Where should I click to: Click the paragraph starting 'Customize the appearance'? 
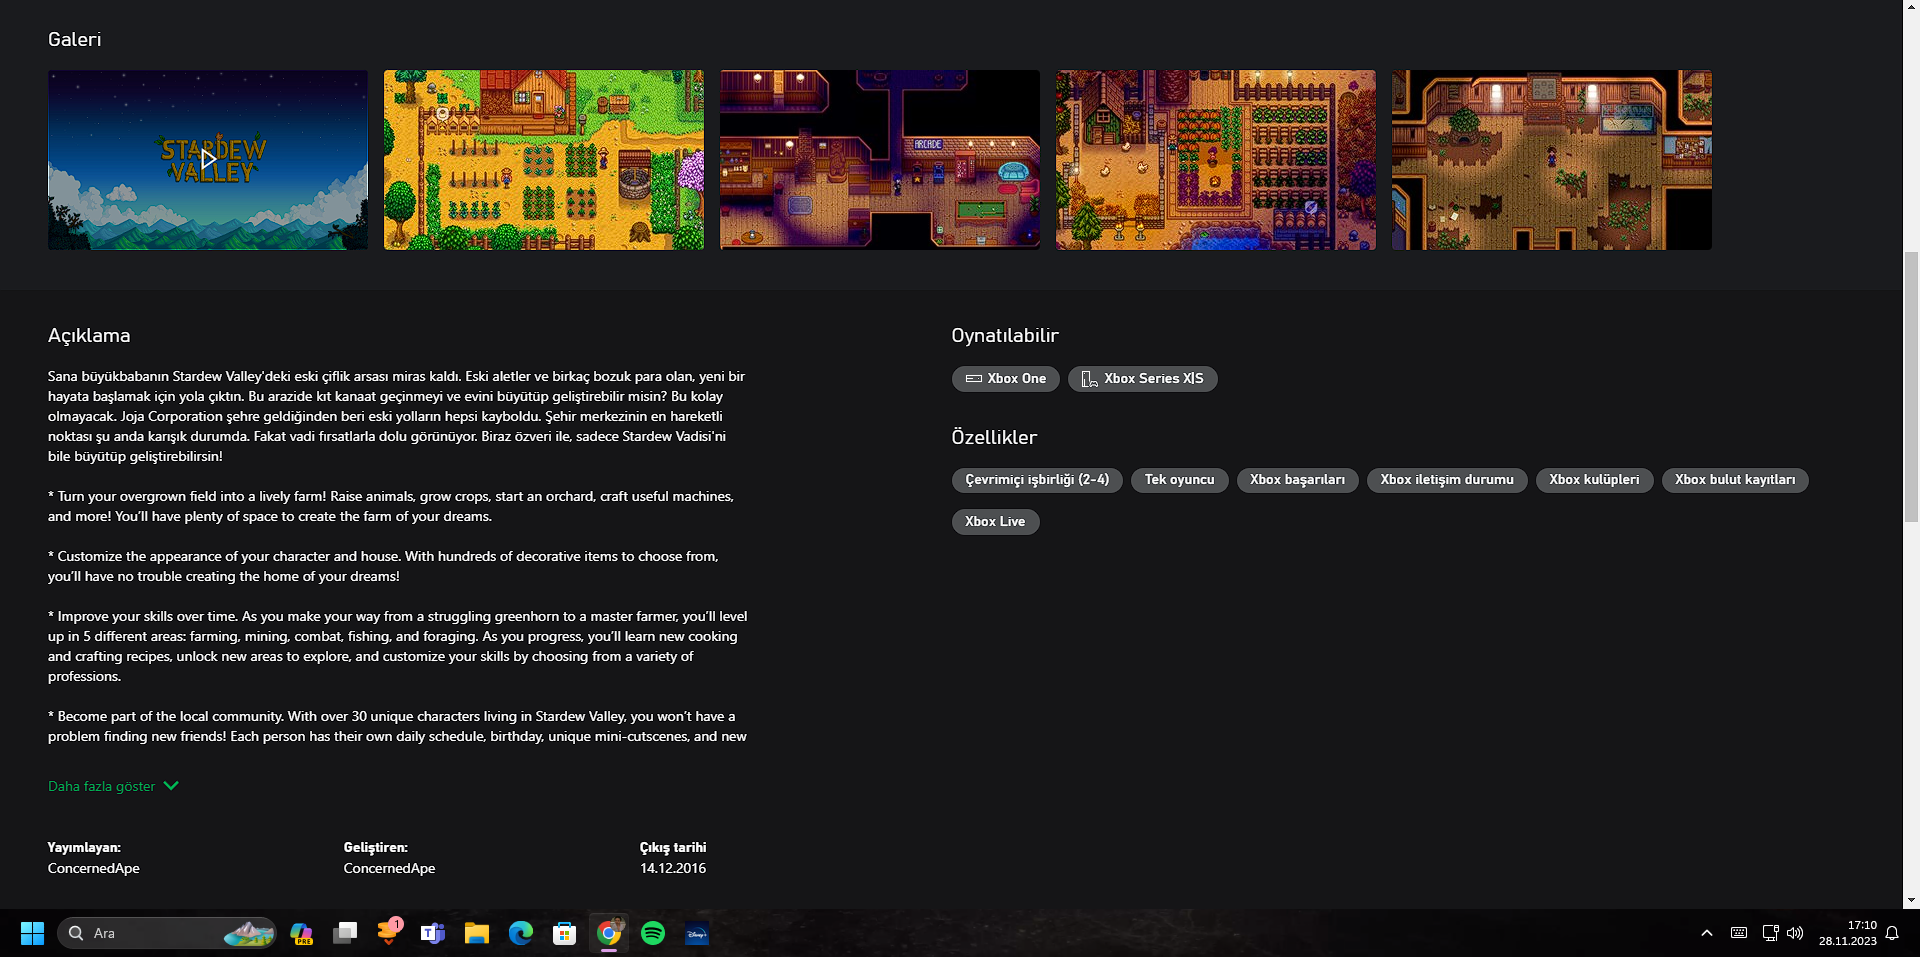[383, 566]
